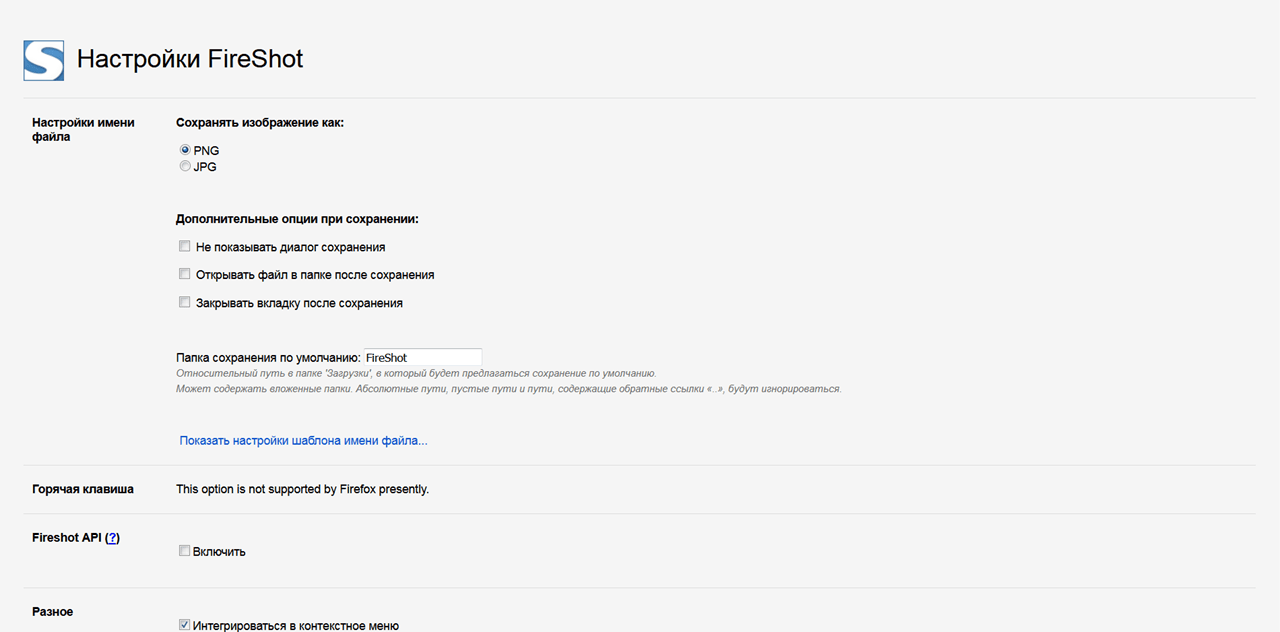Expand 'Показать настройки шаблона имени файла' link
The width and height of the screenshot is (1280, 632).
pyautogui.click(x=304, y=440)
